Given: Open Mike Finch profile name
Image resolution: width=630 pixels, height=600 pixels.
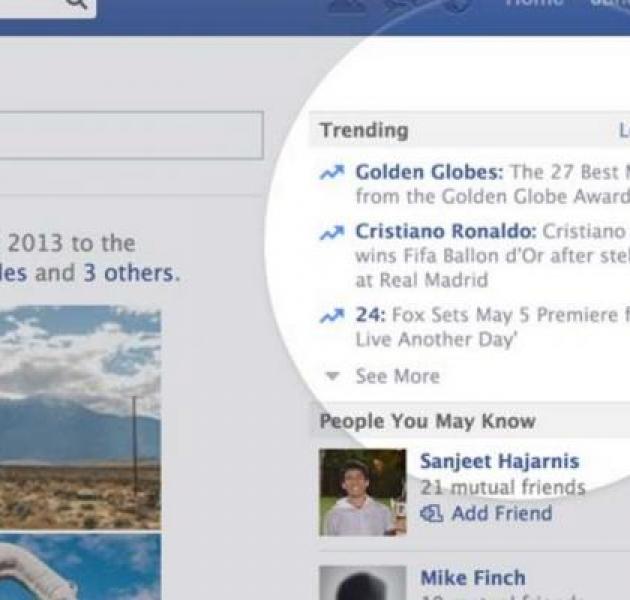Looking at the screenshot, I should click(x=472, y=578).
